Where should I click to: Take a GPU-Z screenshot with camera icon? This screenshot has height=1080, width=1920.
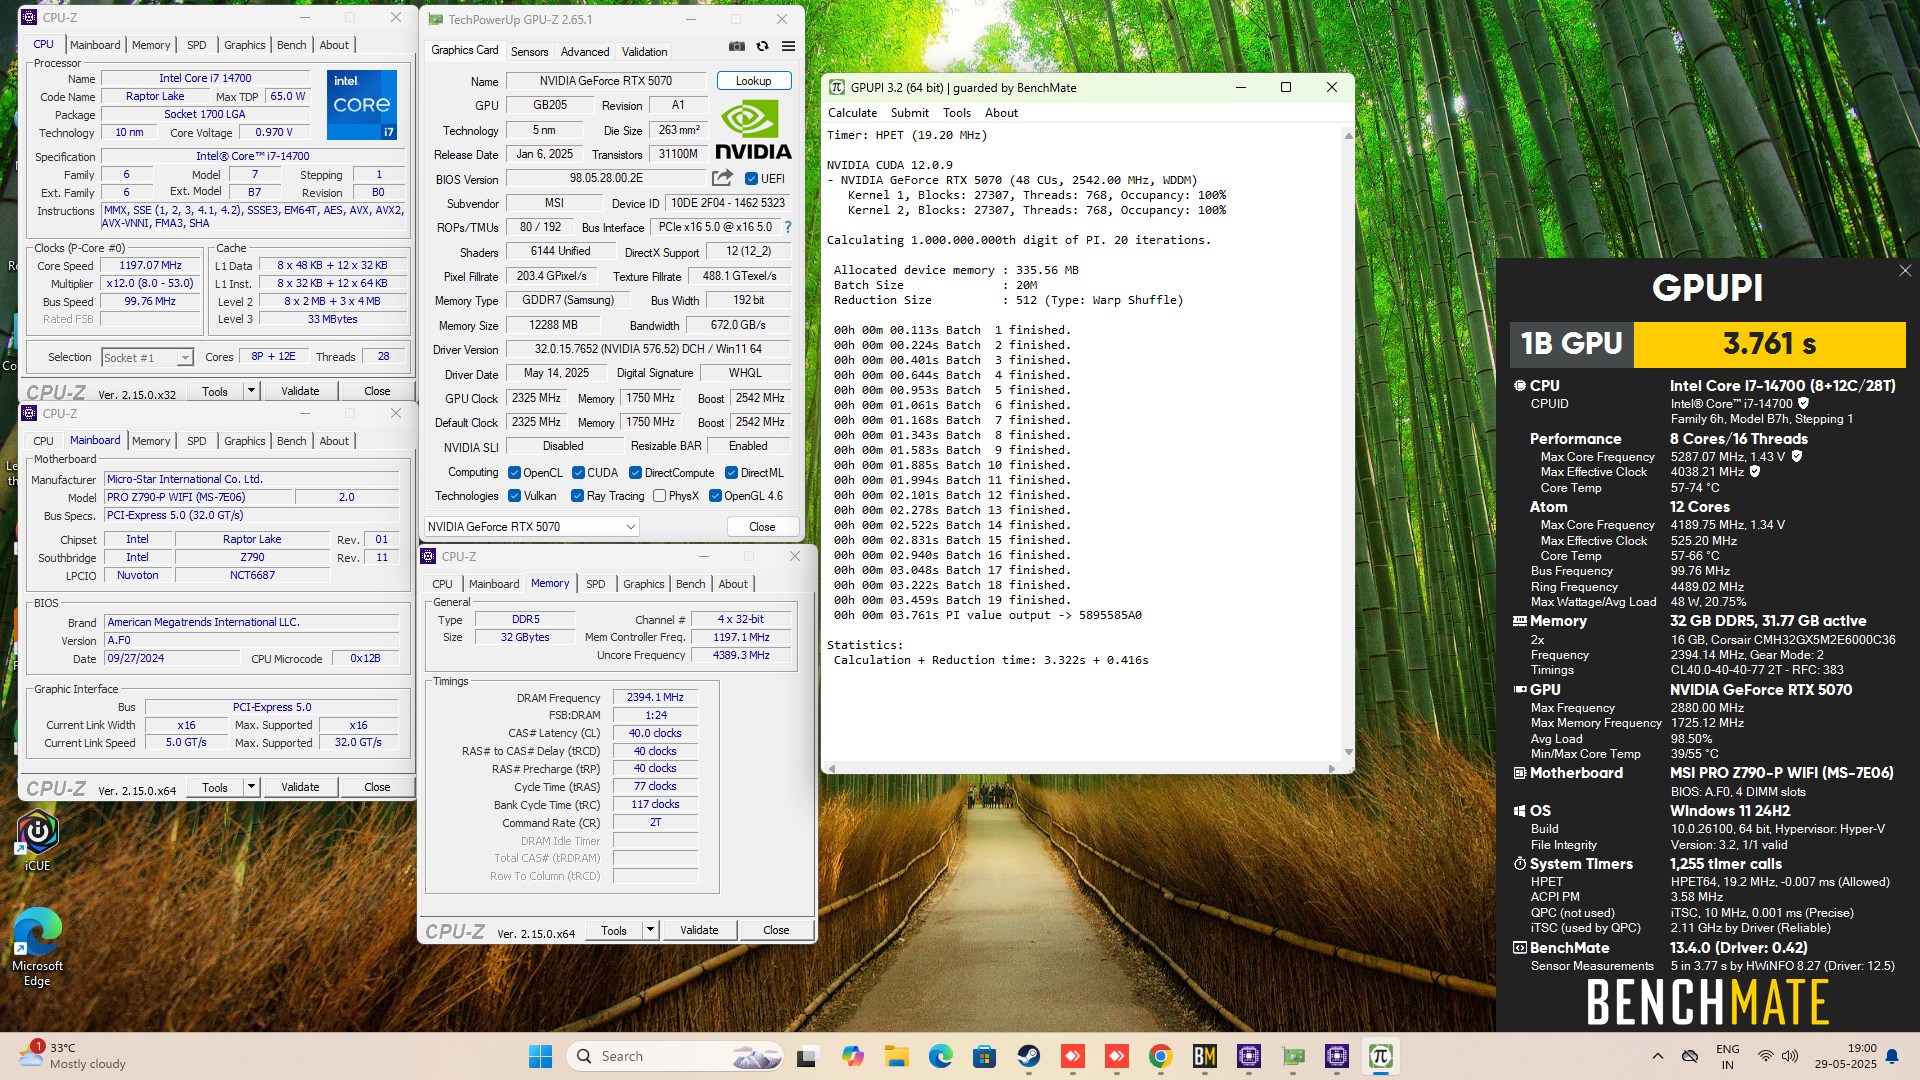pyautogui.click(x=736, y=47)
